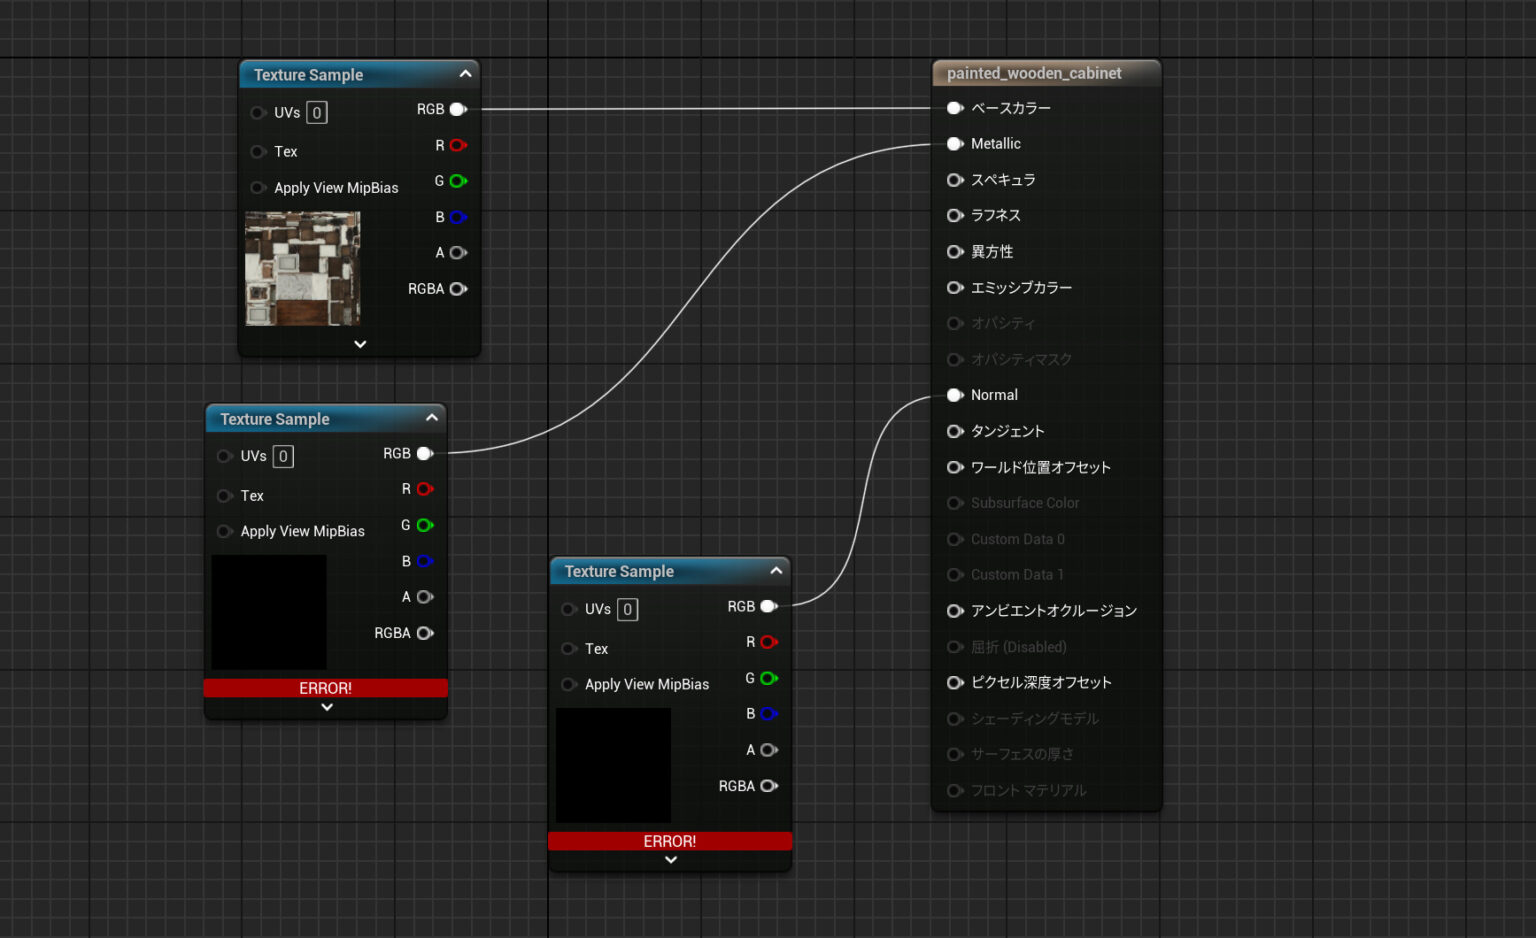Viewport: 1536px width, 938px height.
Task: Click the エミッシブカラー input pin
Action: click(x=955, y=287)
